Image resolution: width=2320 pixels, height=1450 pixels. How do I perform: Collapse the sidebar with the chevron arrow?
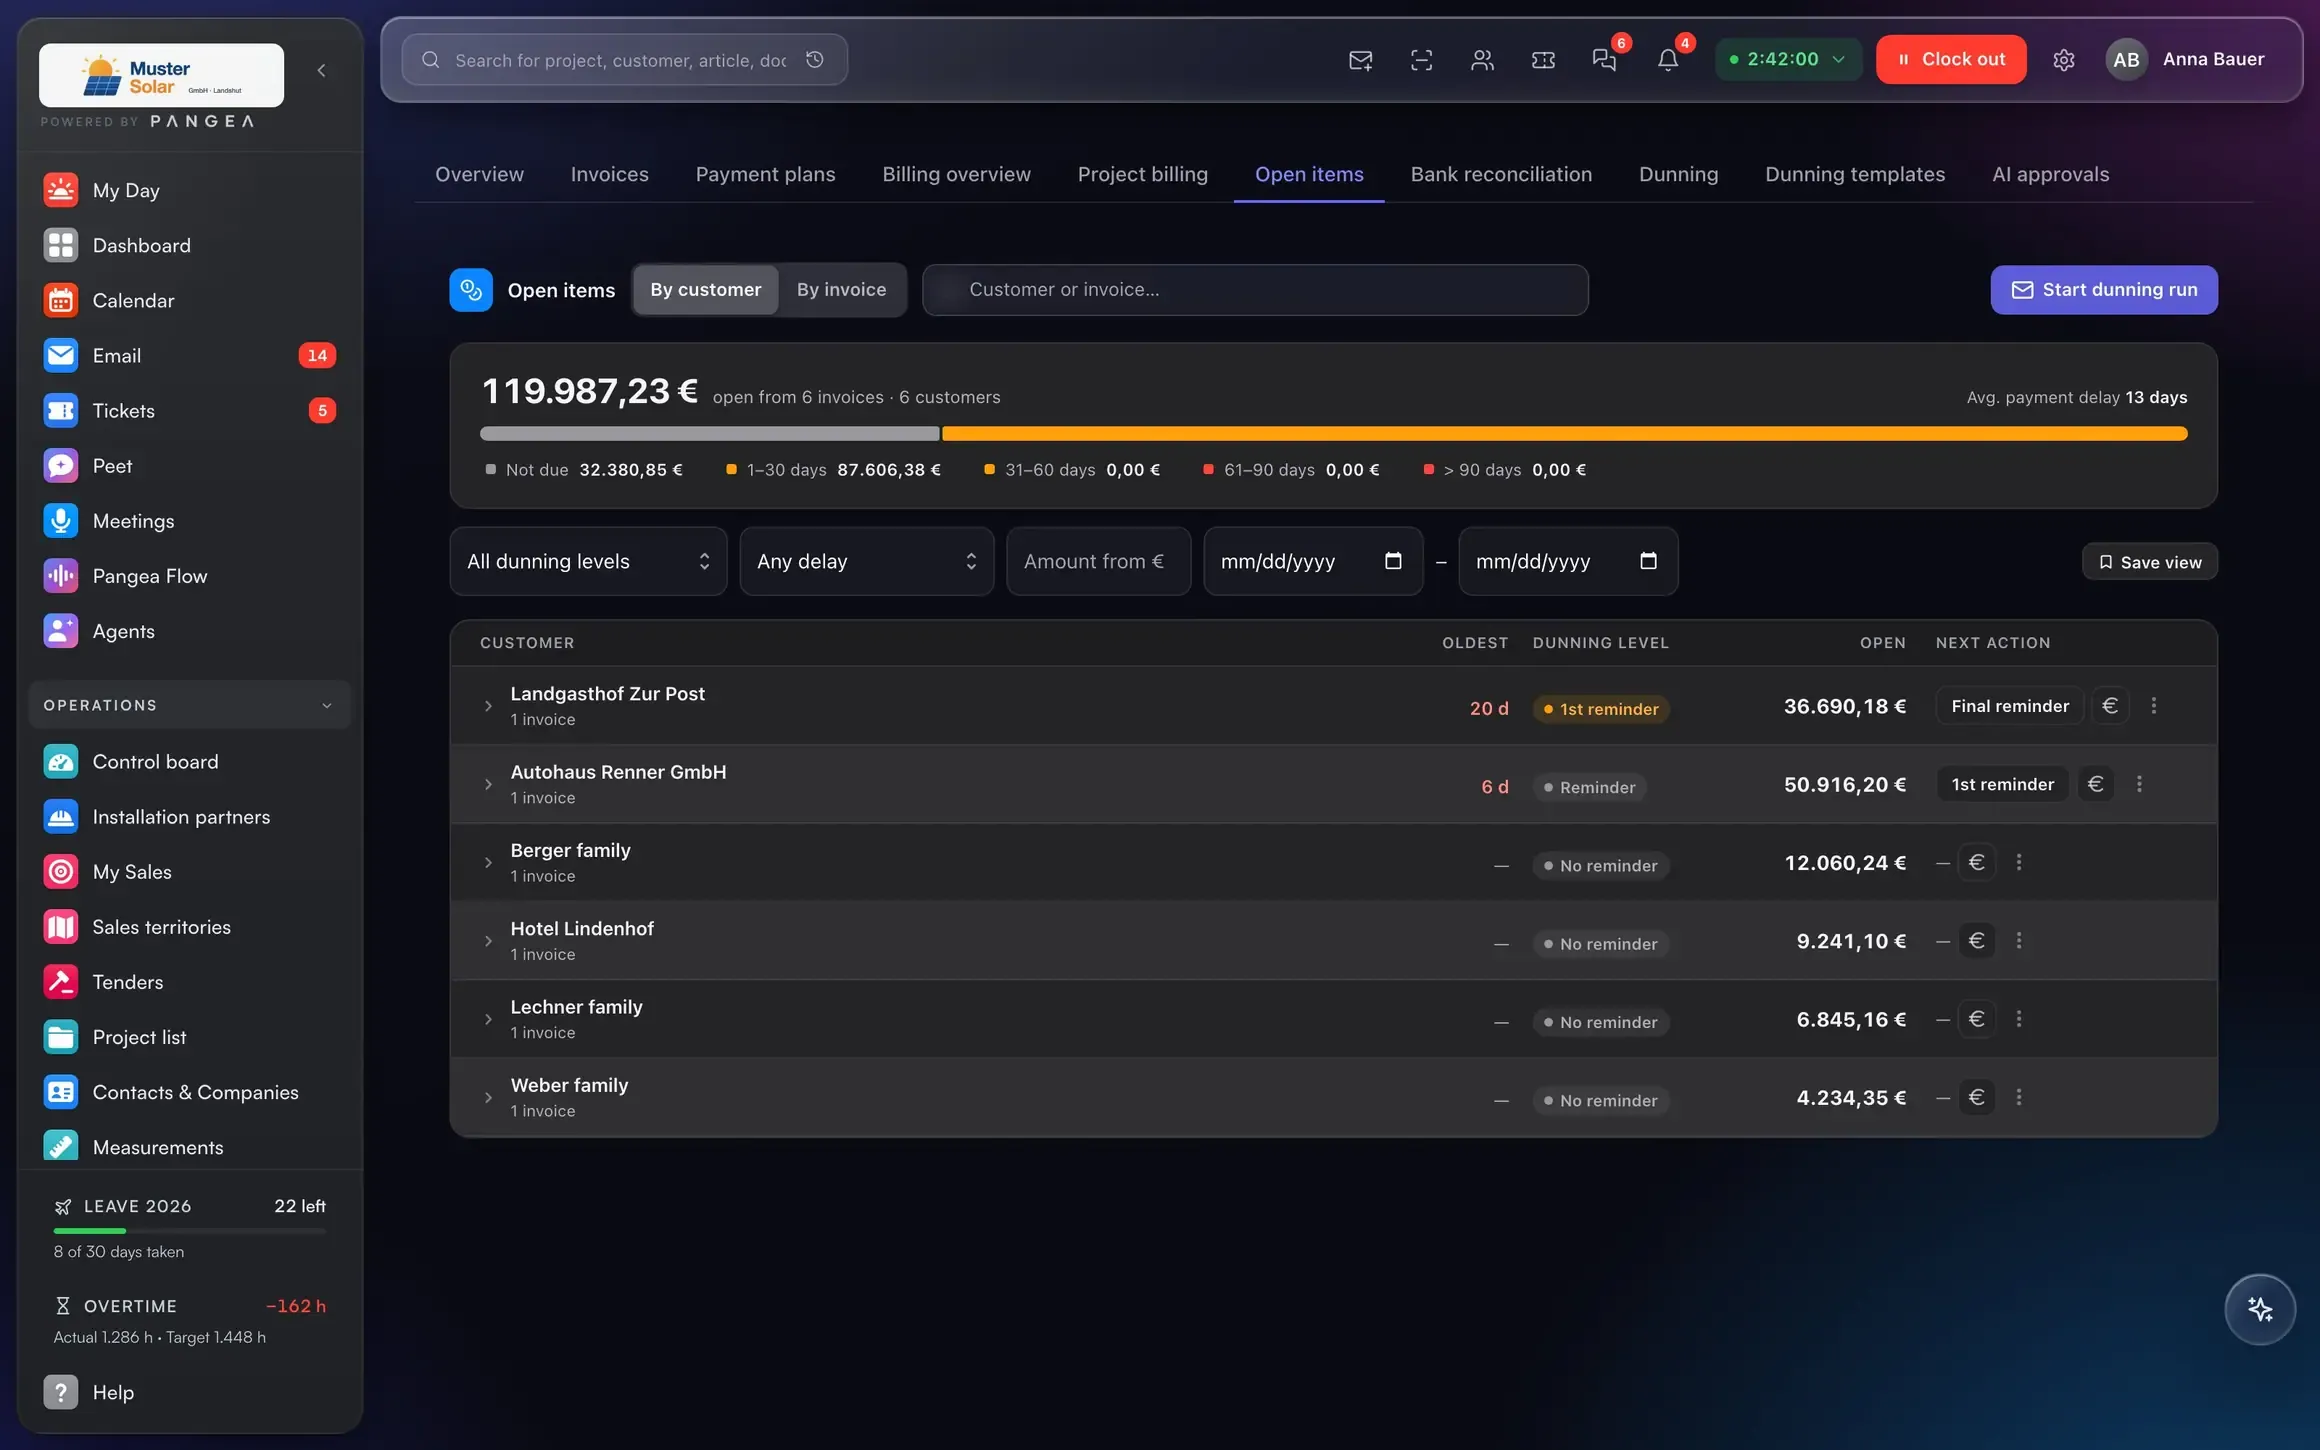[321, 70]
